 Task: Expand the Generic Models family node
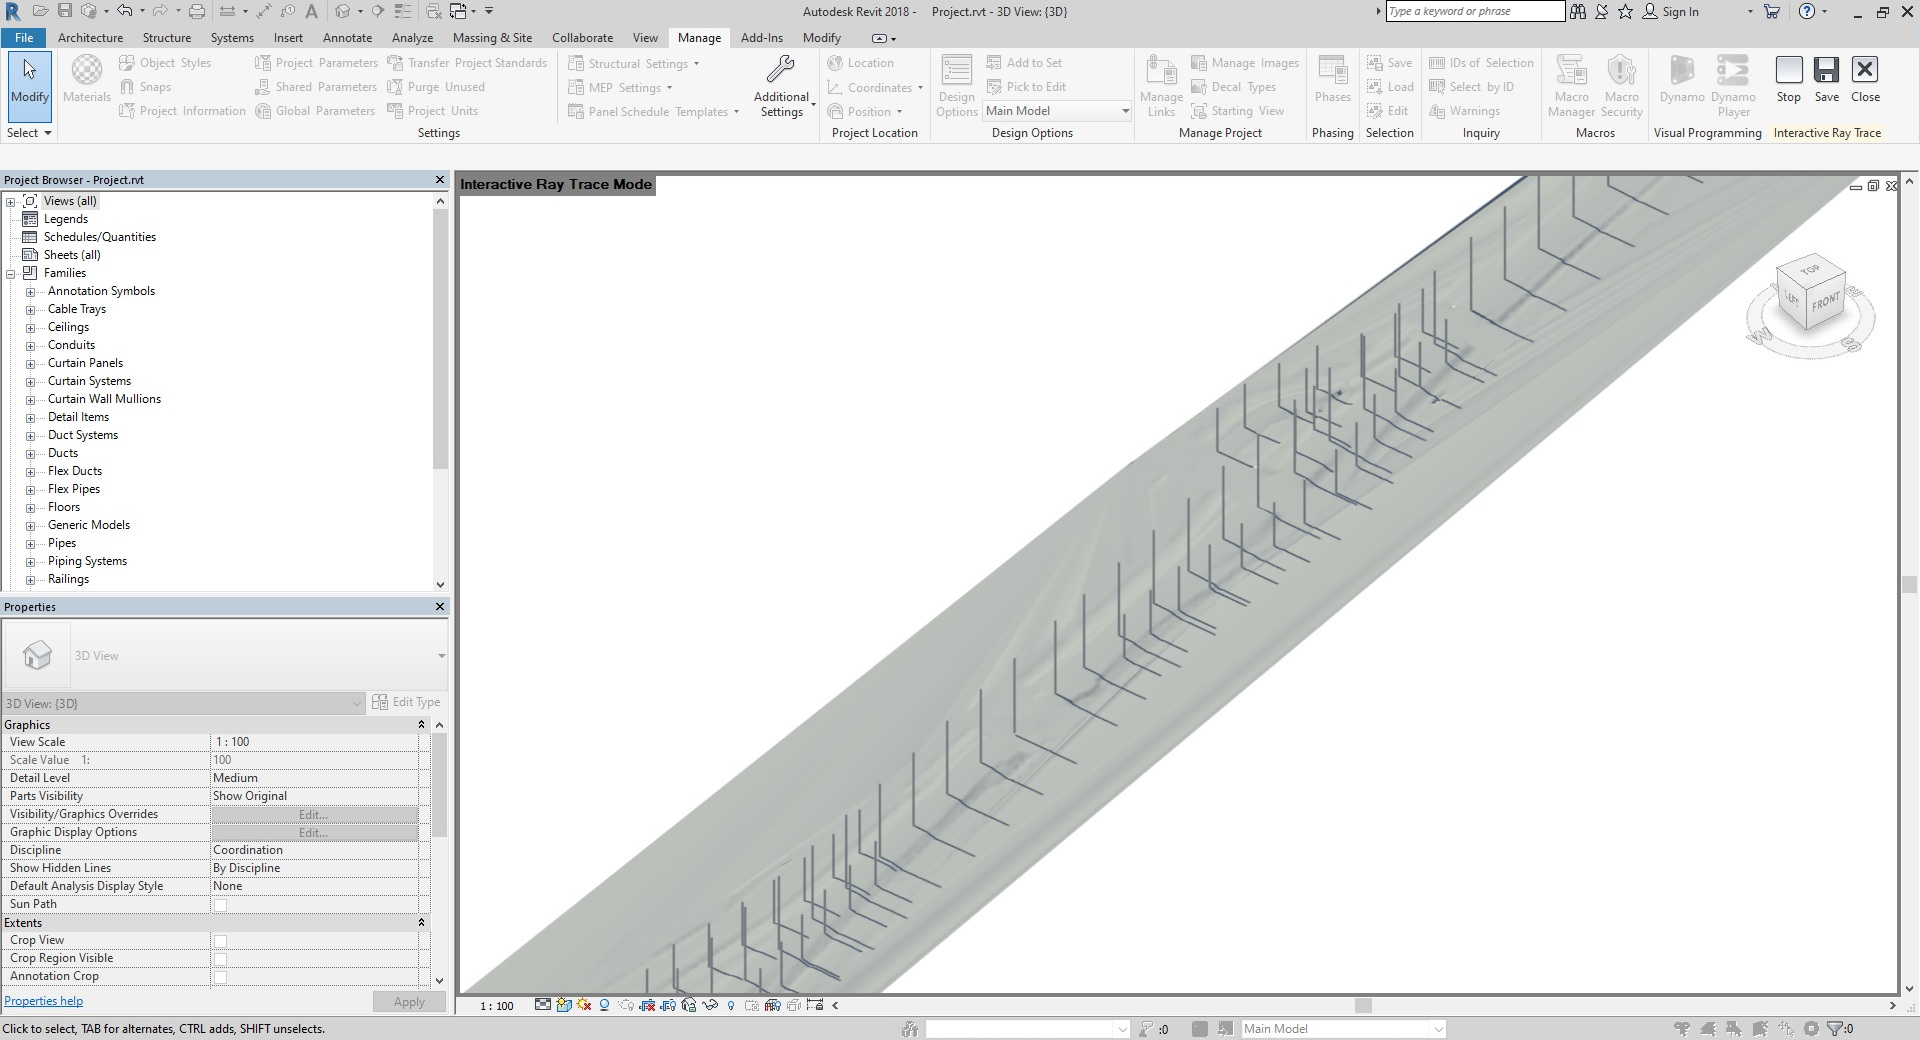(30, 525)
